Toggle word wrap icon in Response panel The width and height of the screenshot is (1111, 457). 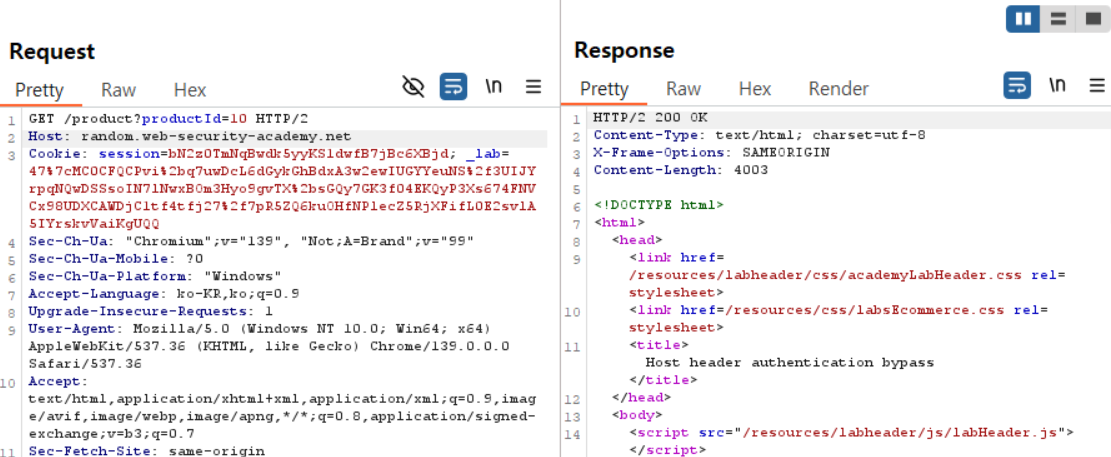[1017, 86]
